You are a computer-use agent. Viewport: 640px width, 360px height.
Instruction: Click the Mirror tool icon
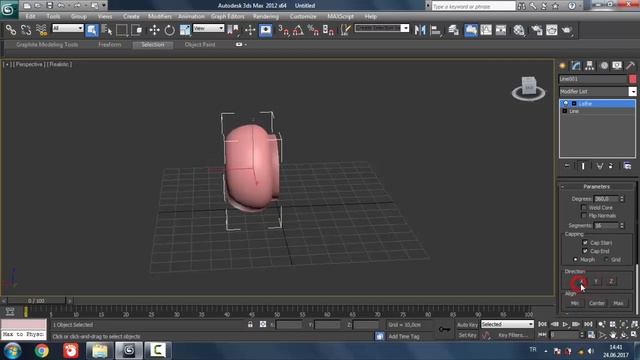420,30
